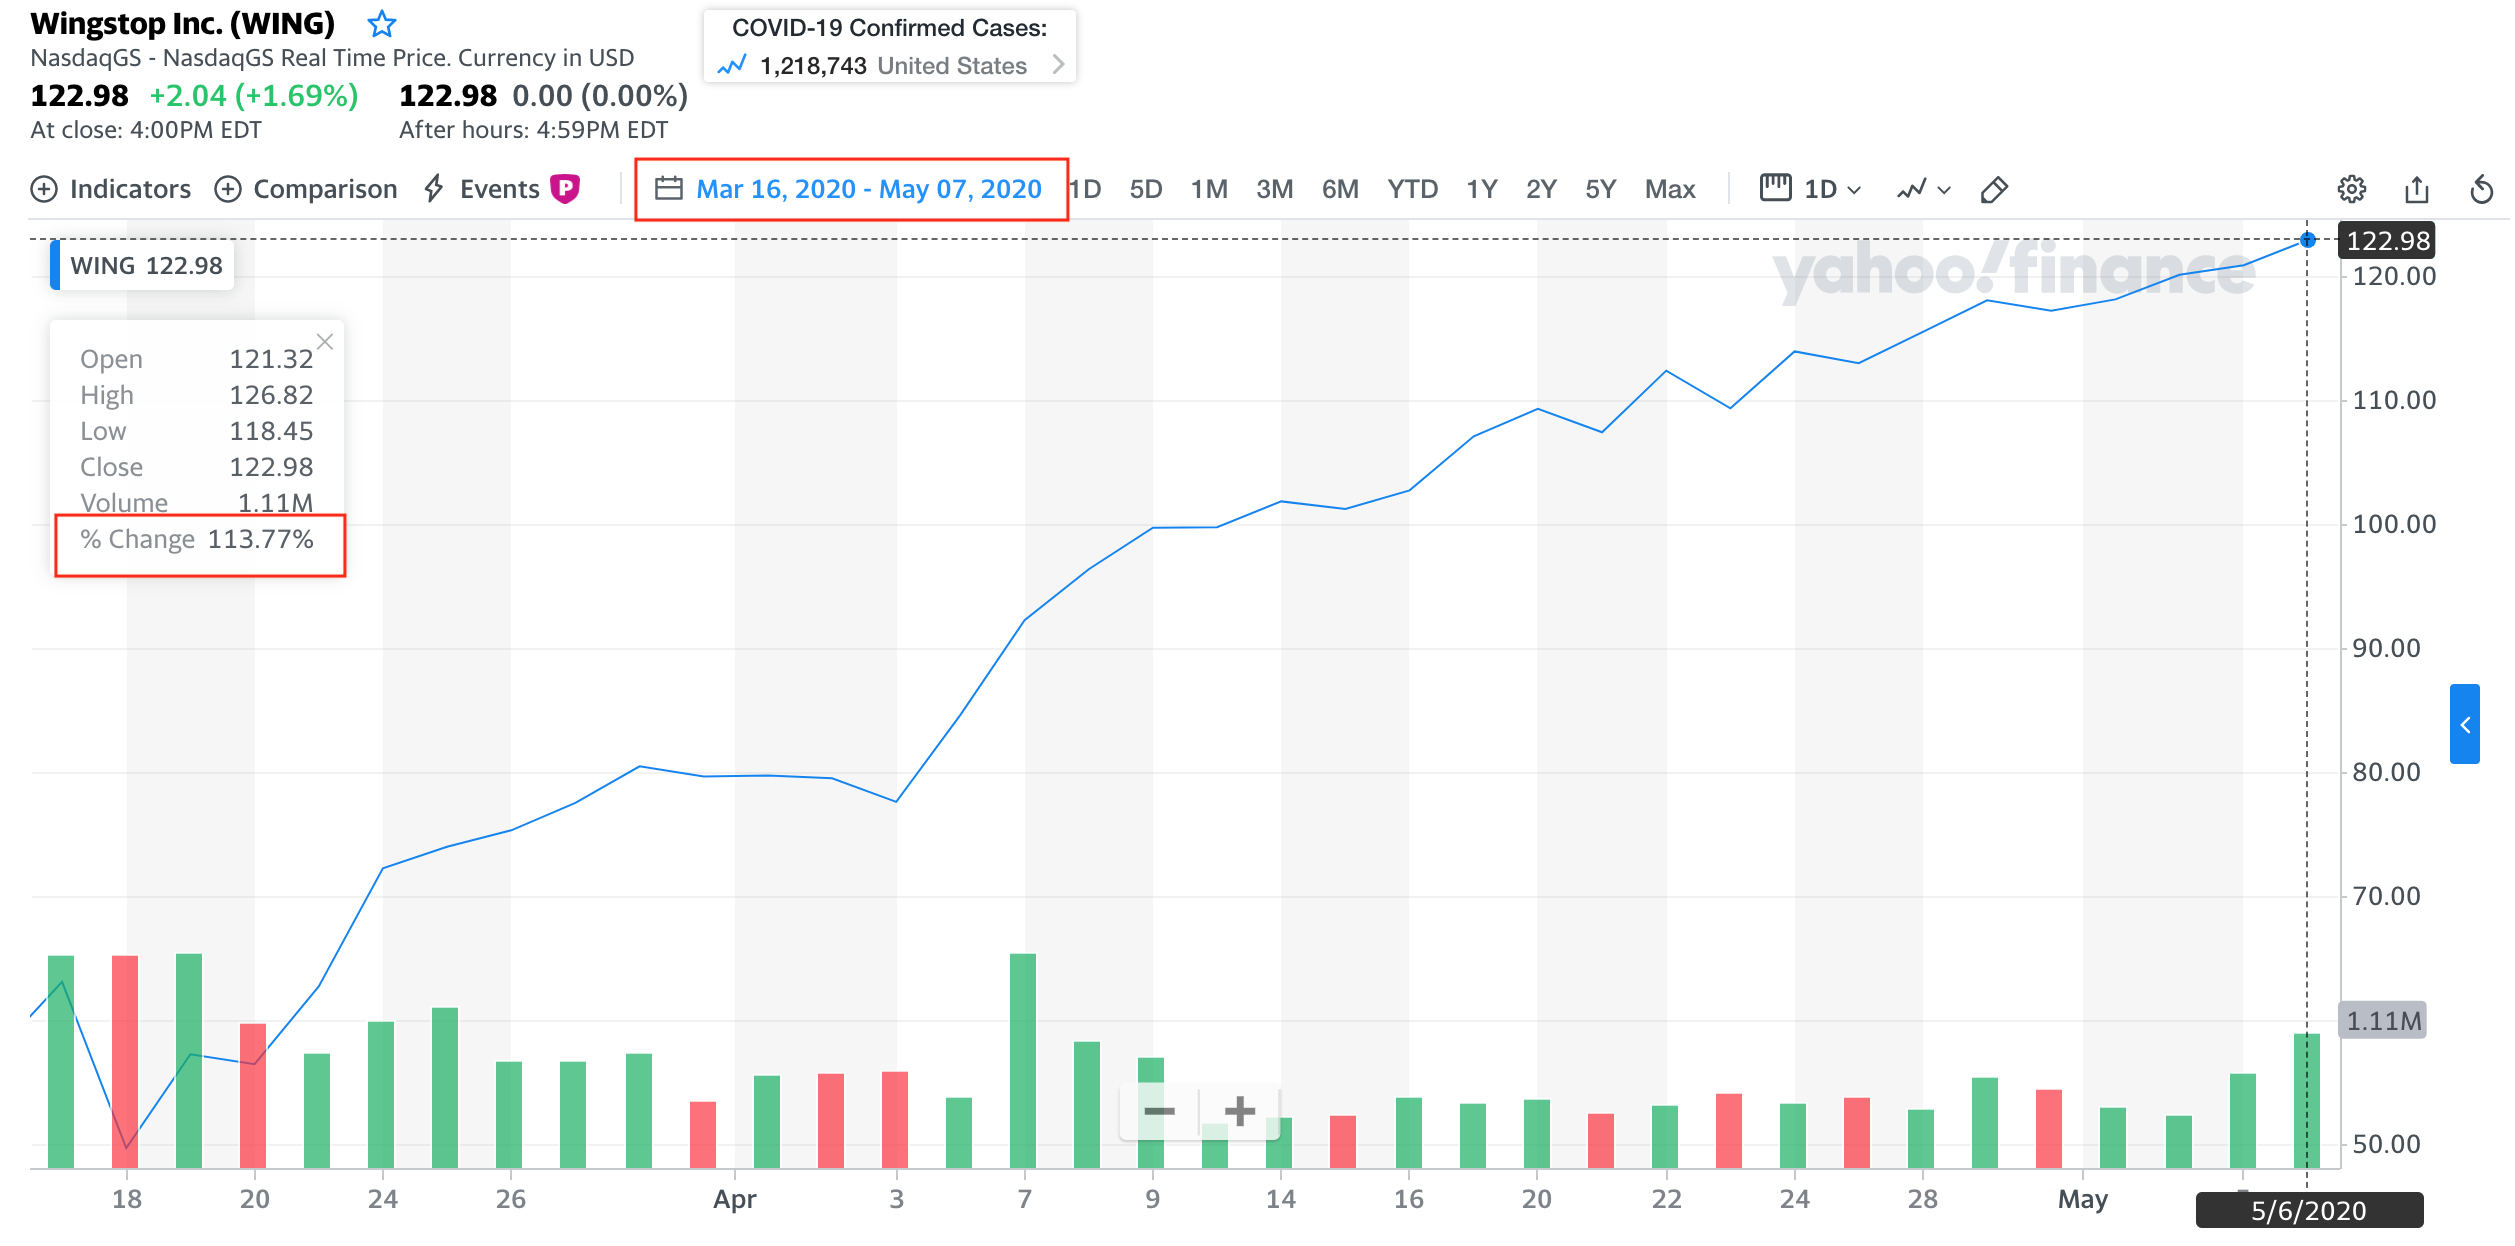Click the 1.11M volume axis label

[2383, 1021]
